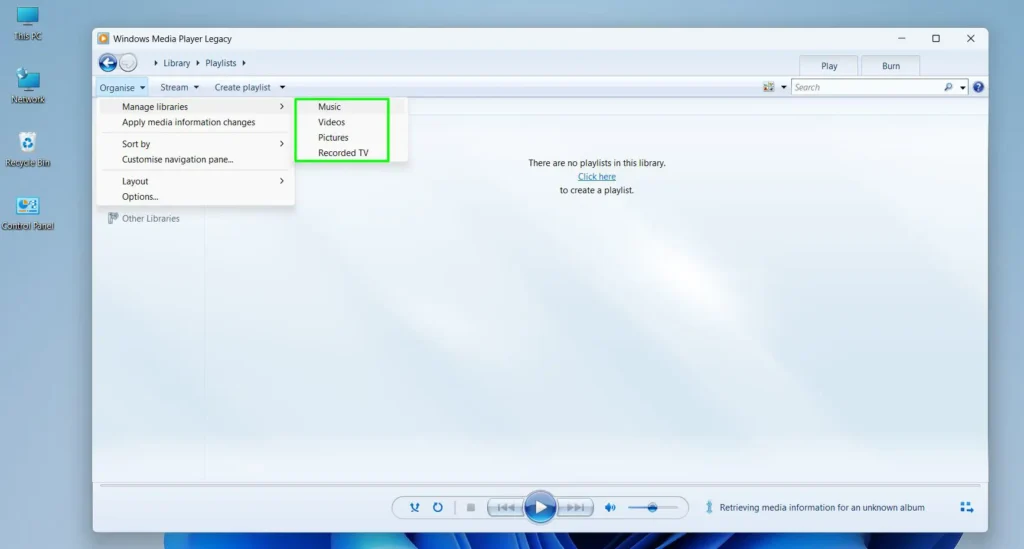Expand Manage libraries submenu

coord(196,106)
